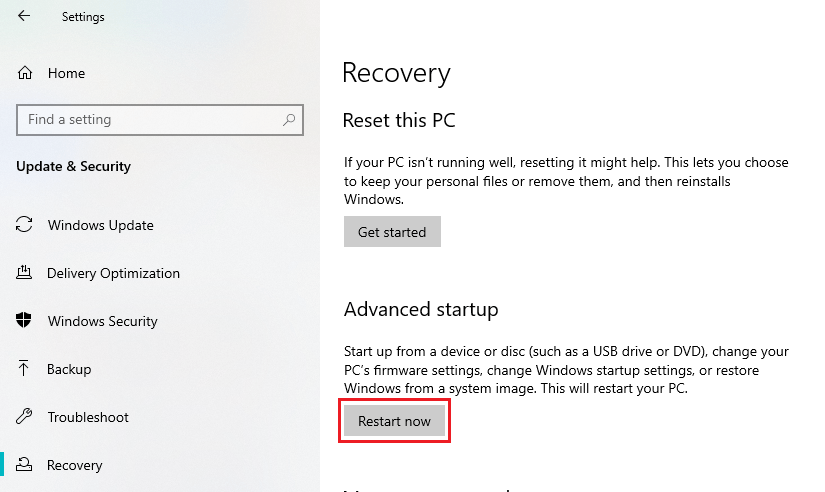
Task: Select the Backup text label
Action: [x=69, y=369]
